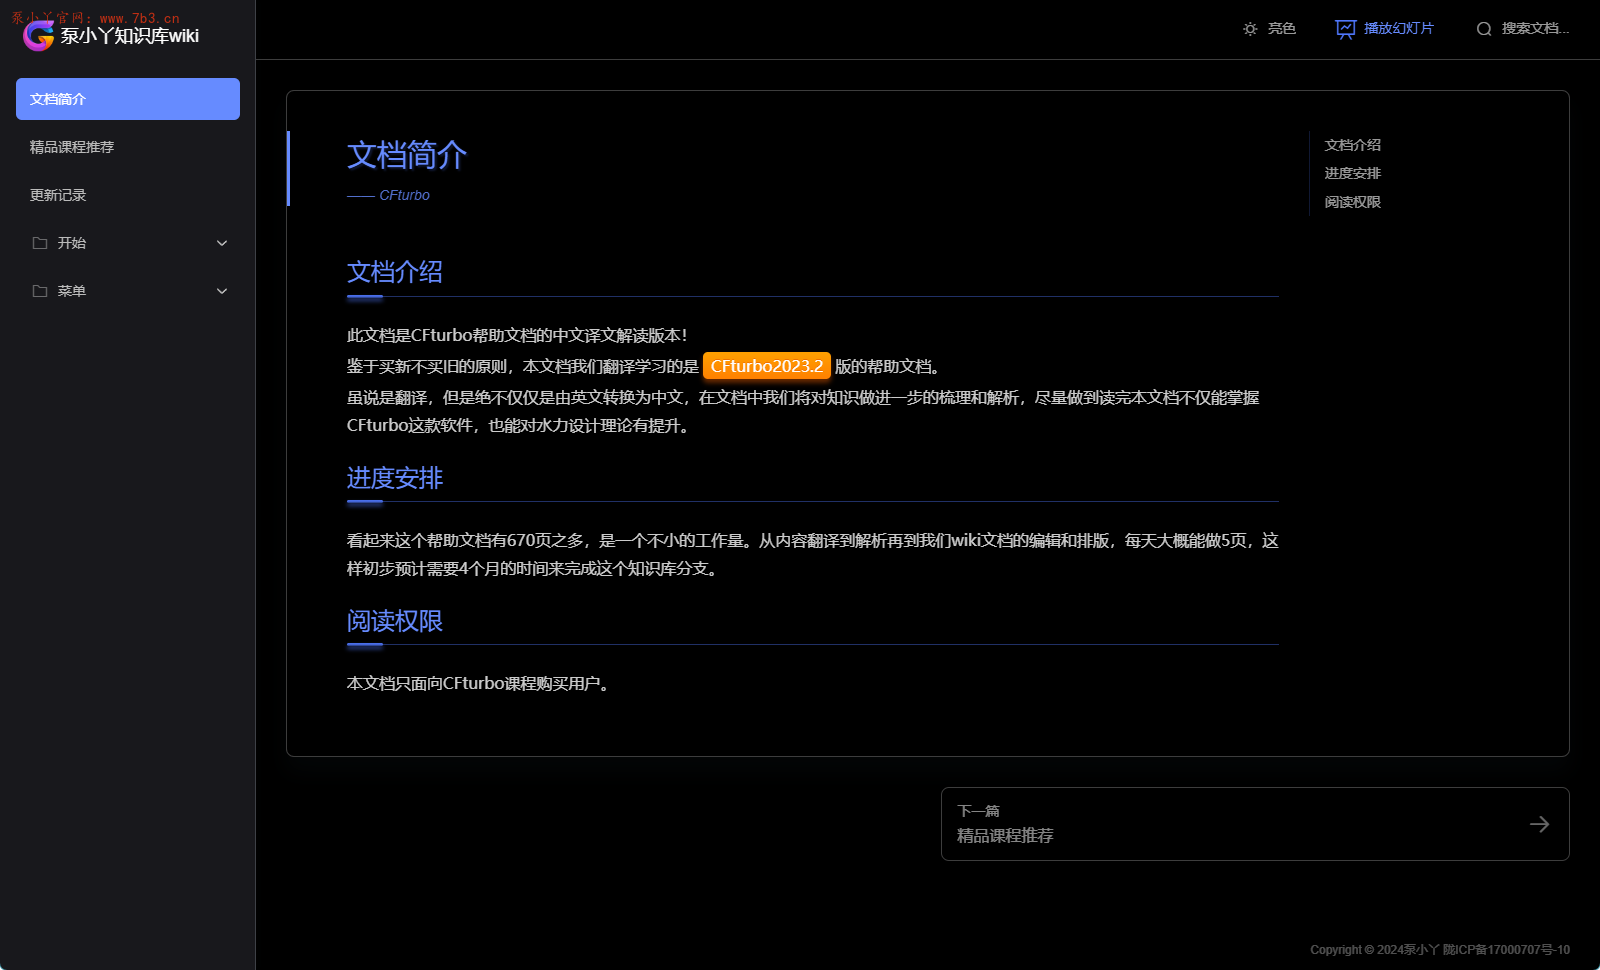Click the 进度安排 section heading
Image resolution: width=1600 pixels, height=970 pixels.
(x=395, y=478)
